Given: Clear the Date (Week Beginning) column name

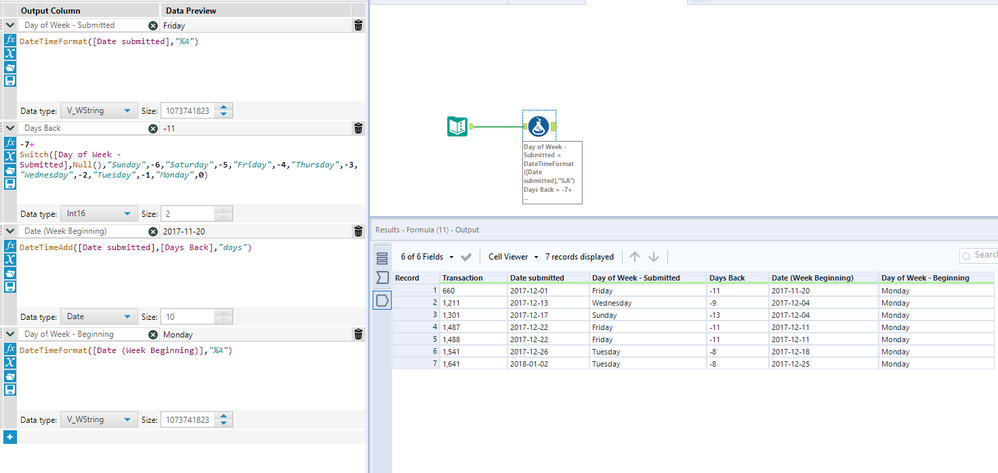Looking at the screenshot, I should (x=153, y=231).
